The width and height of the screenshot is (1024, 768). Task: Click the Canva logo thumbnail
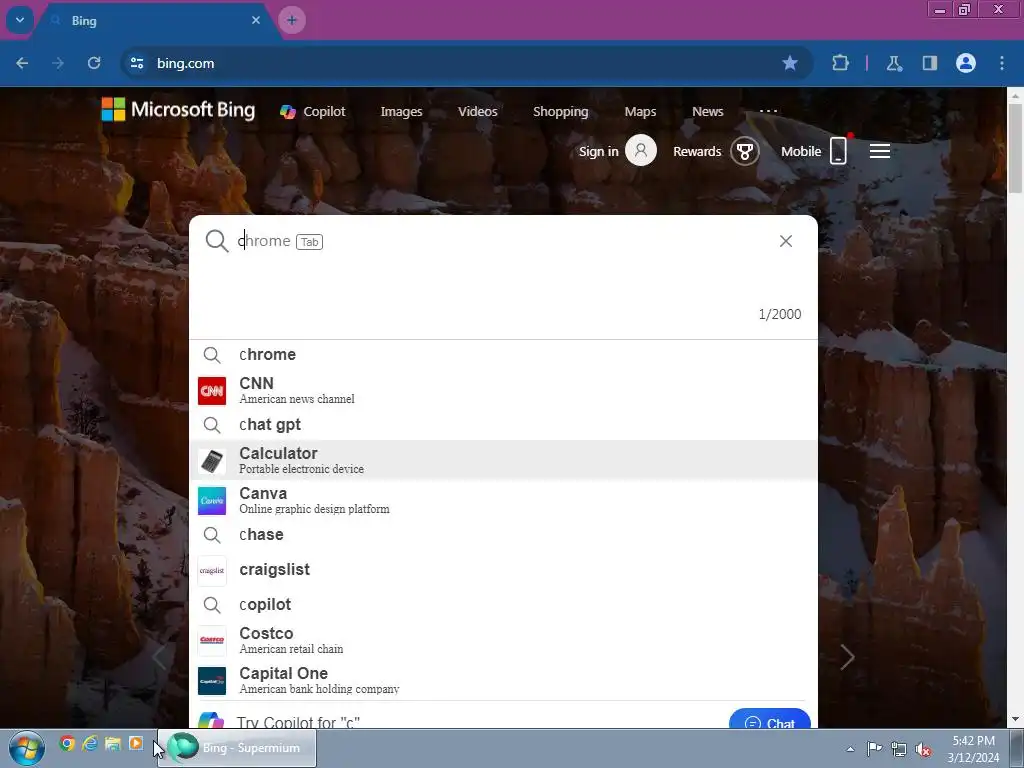coord(212,501)
